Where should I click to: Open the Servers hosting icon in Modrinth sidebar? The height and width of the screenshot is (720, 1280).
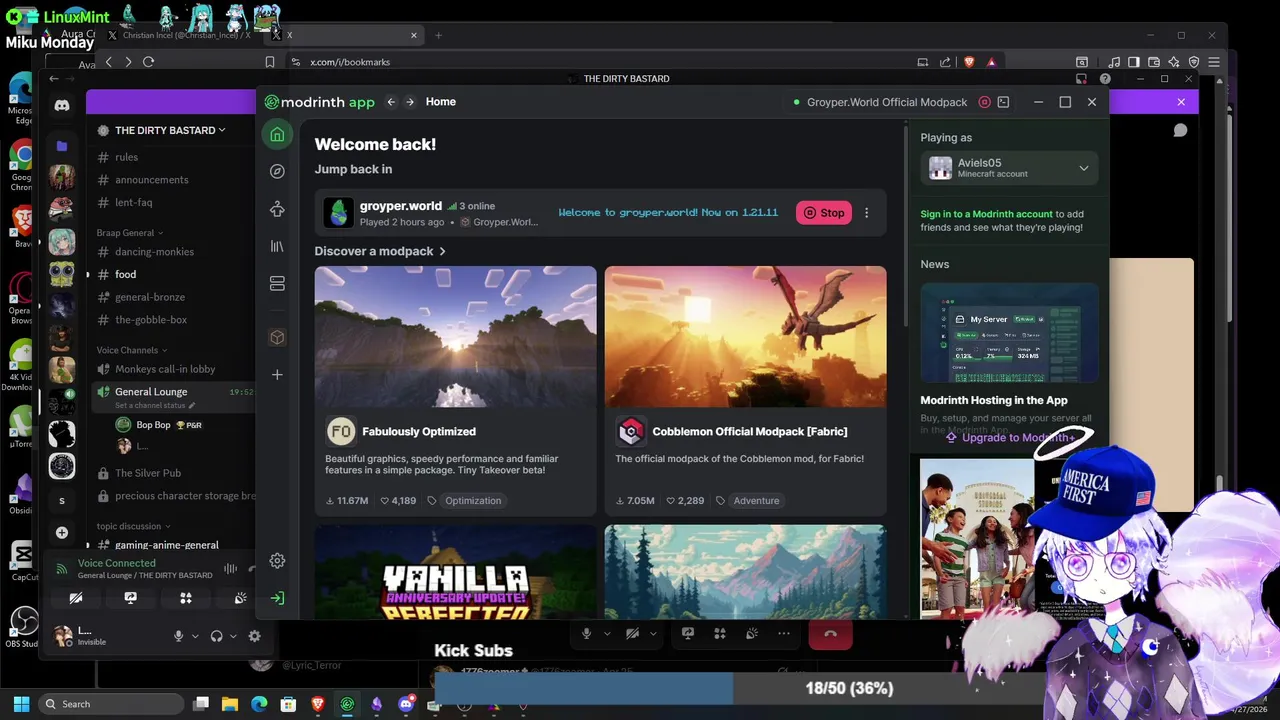coord(277,284)
